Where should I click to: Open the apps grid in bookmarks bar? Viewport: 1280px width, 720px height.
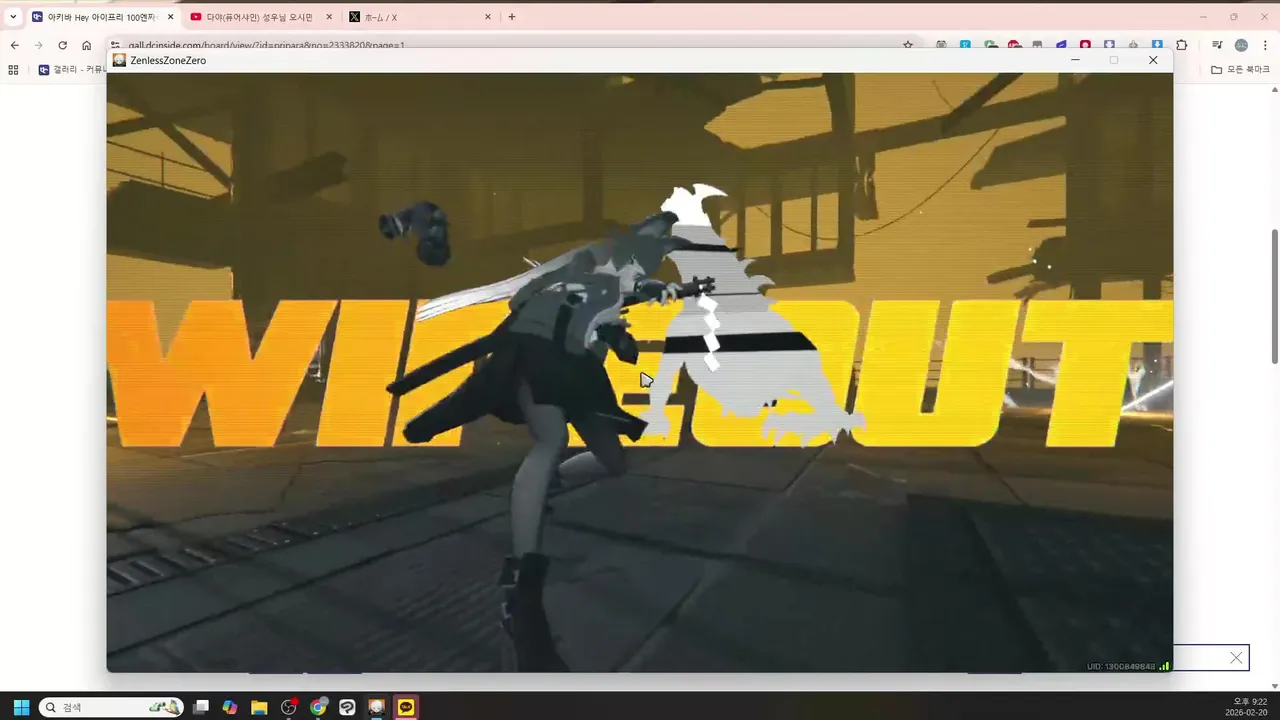click(x=13, y=70)
